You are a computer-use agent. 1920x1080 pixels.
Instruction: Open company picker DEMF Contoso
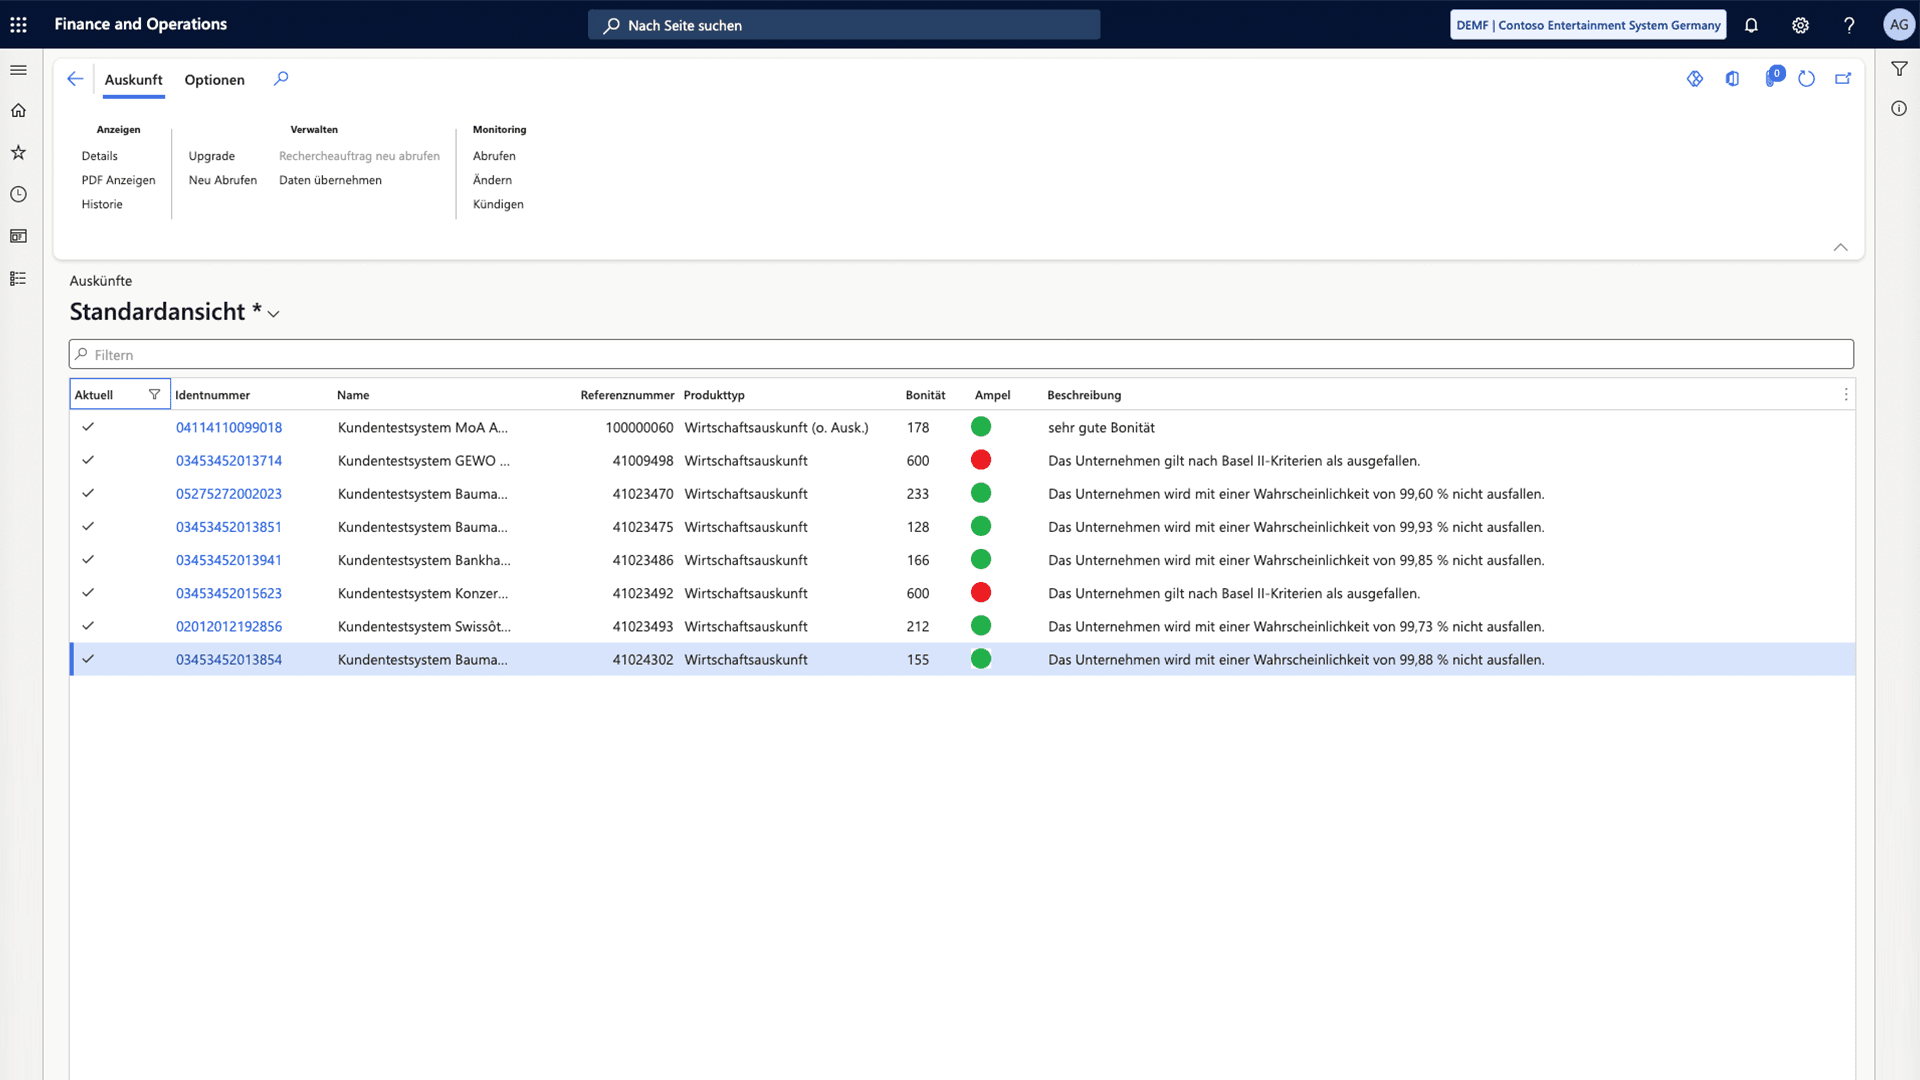coord(1588,25)
